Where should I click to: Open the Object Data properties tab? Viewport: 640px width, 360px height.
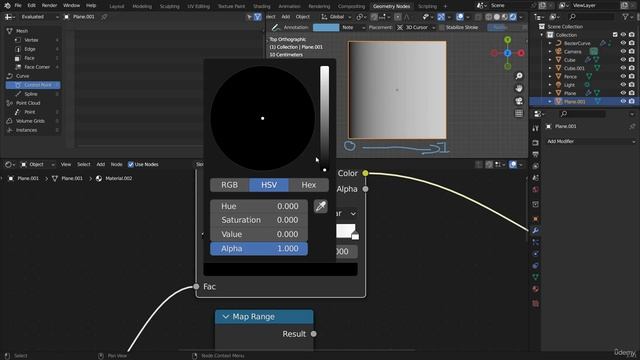535,277
